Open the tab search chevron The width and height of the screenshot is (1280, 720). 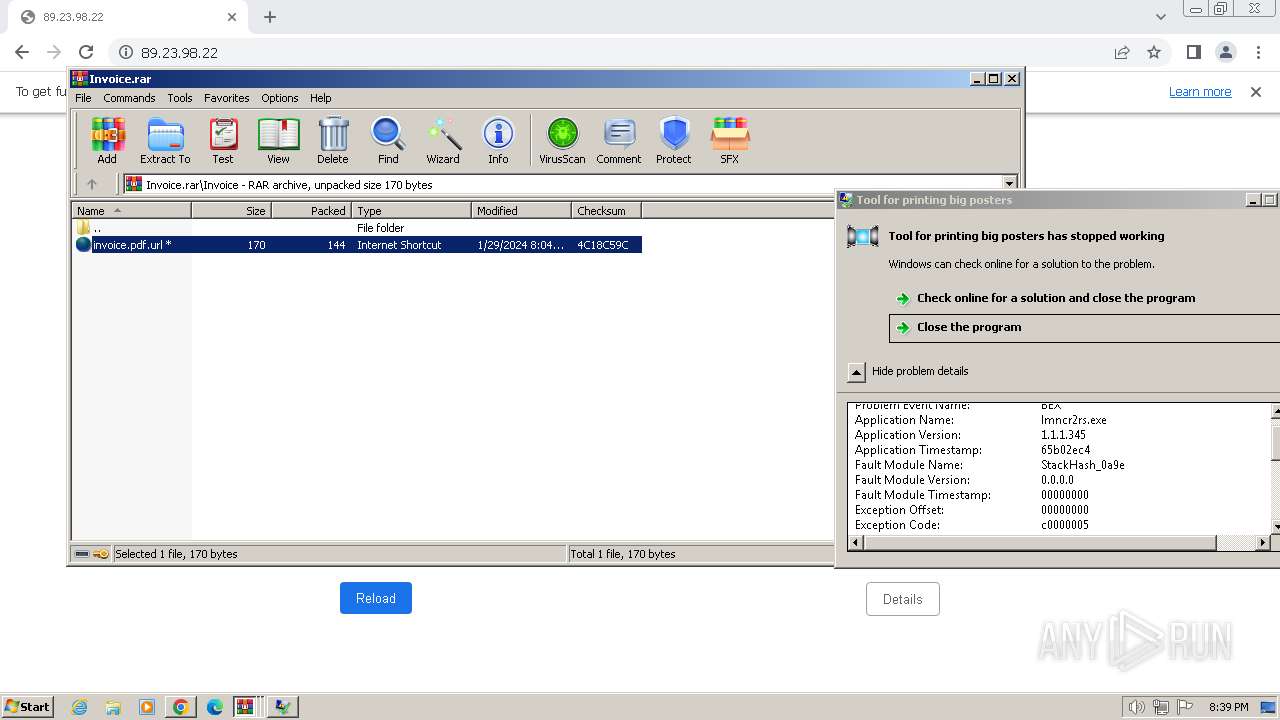pyautogui.click(x=1160, y=17)
